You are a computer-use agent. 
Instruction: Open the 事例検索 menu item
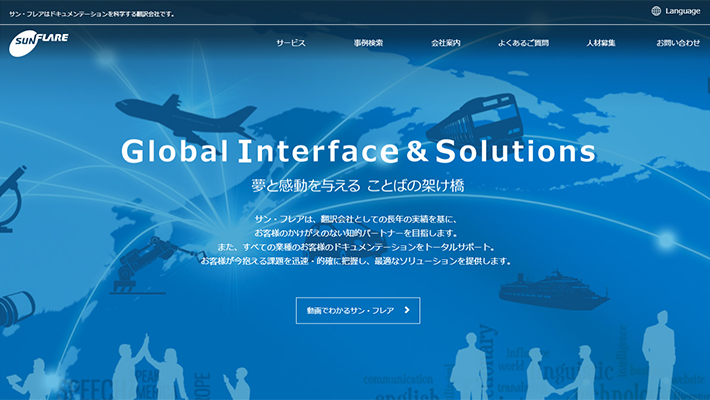[x=368, y=43]
